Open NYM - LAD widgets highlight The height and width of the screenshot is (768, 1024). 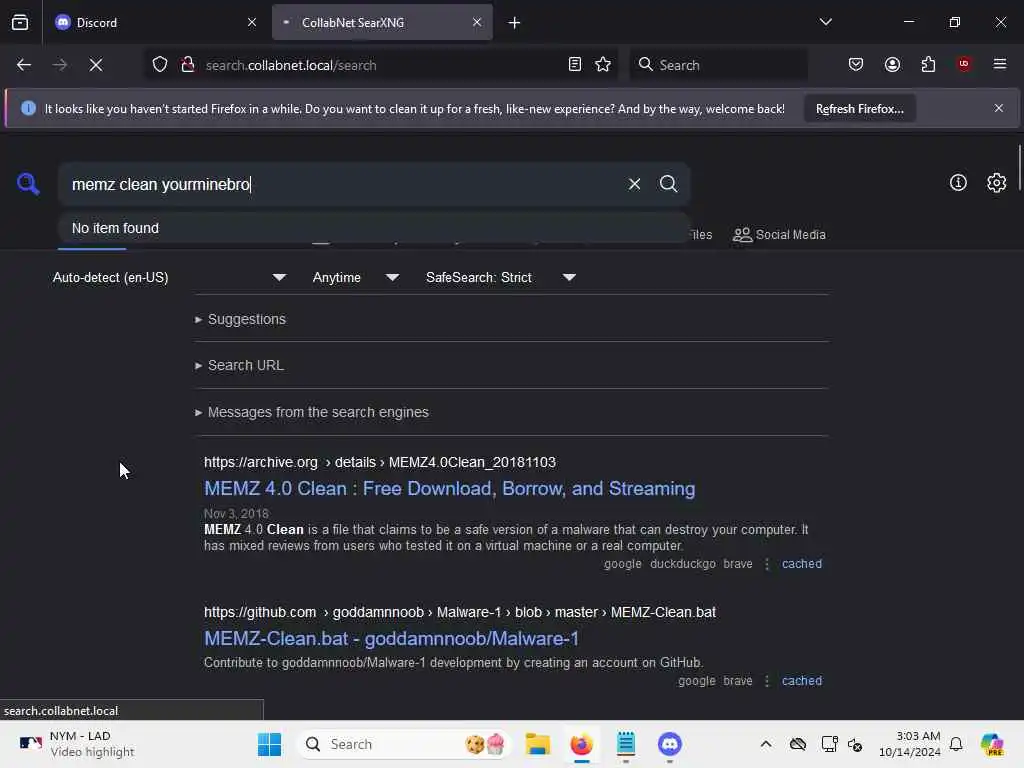point(77,744)
